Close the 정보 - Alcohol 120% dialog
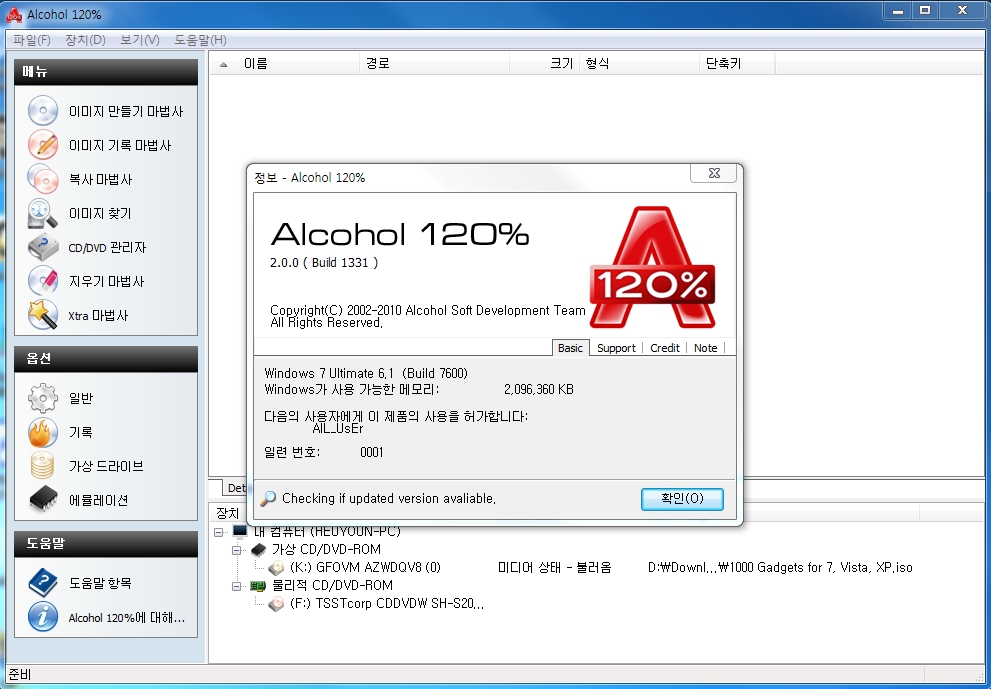 click(x=714, y=173)
